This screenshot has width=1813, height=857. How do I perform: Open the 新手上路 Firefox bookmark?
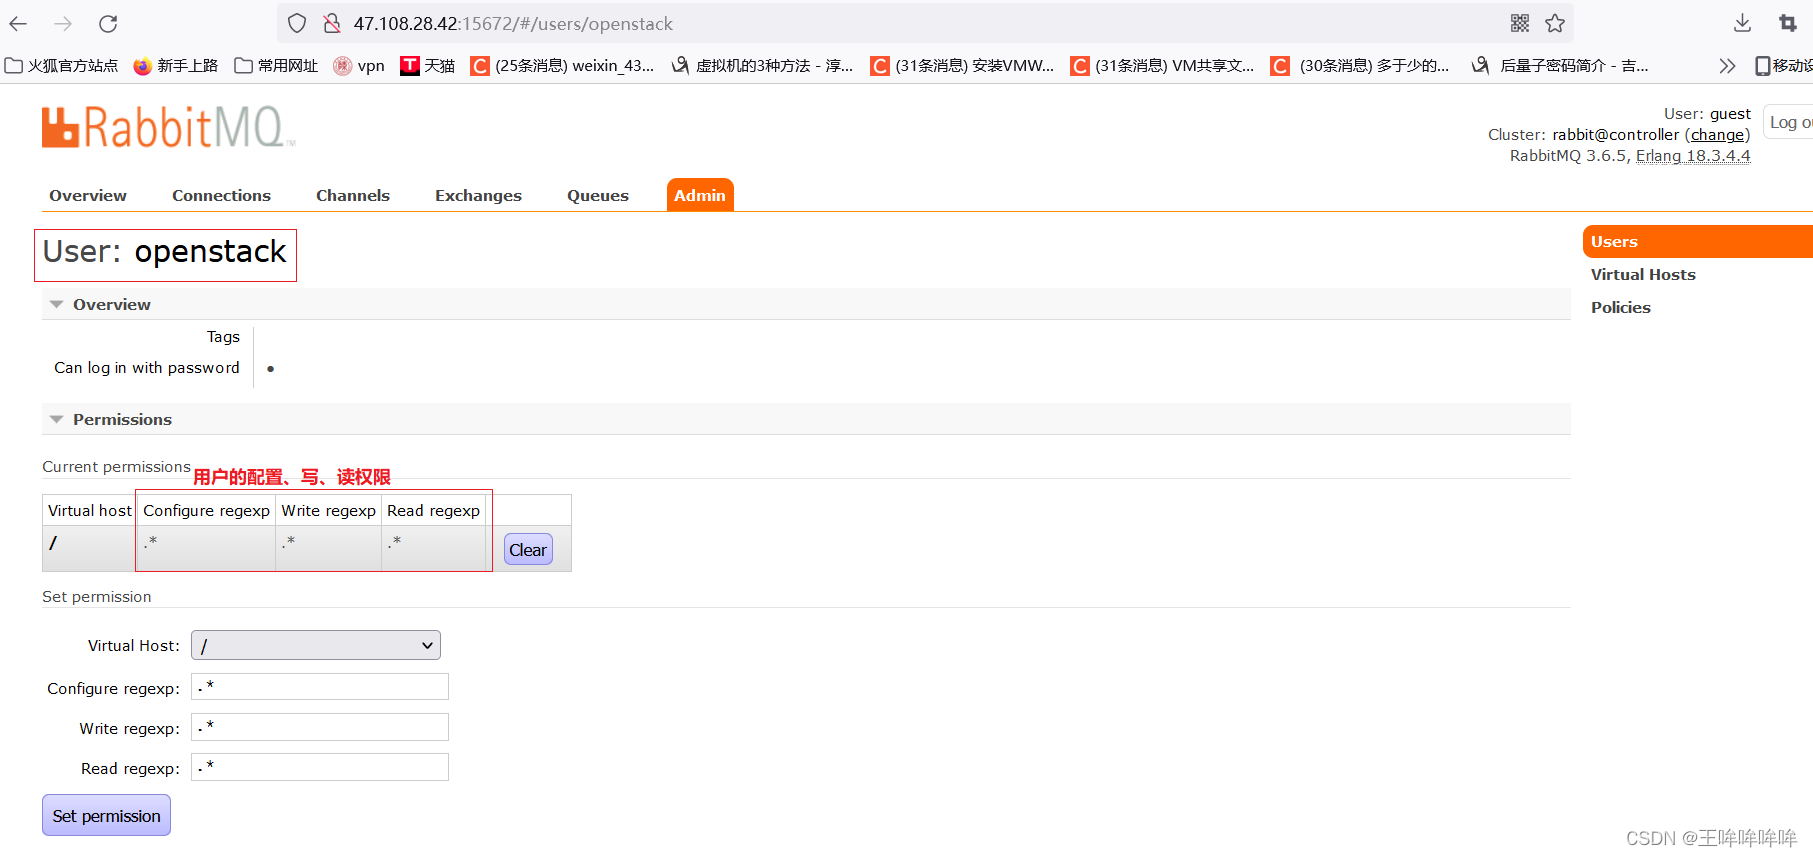(176, 66)
